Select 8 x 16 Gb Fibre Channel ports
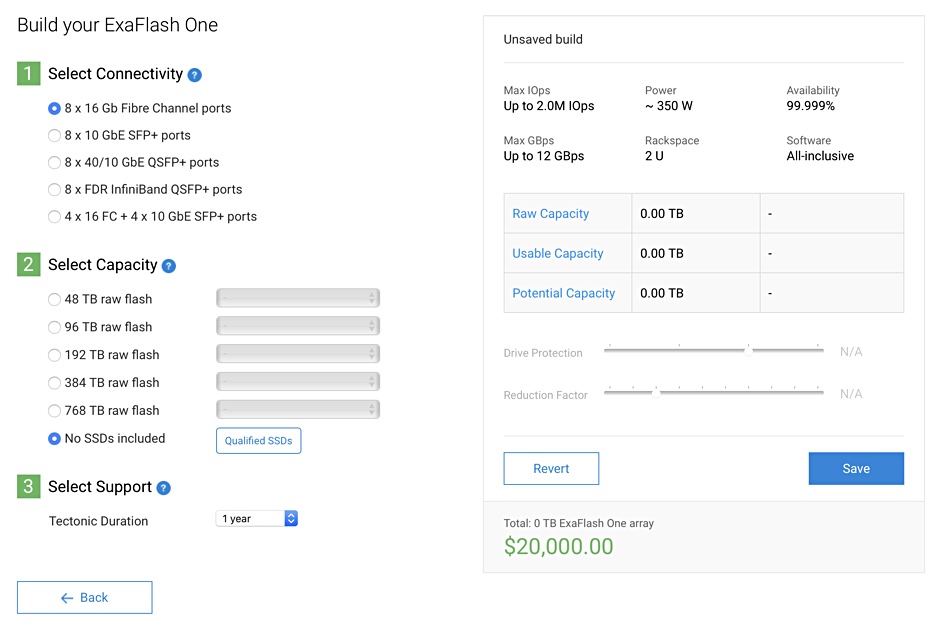This screenshot has height=626, width=950. 55,108
